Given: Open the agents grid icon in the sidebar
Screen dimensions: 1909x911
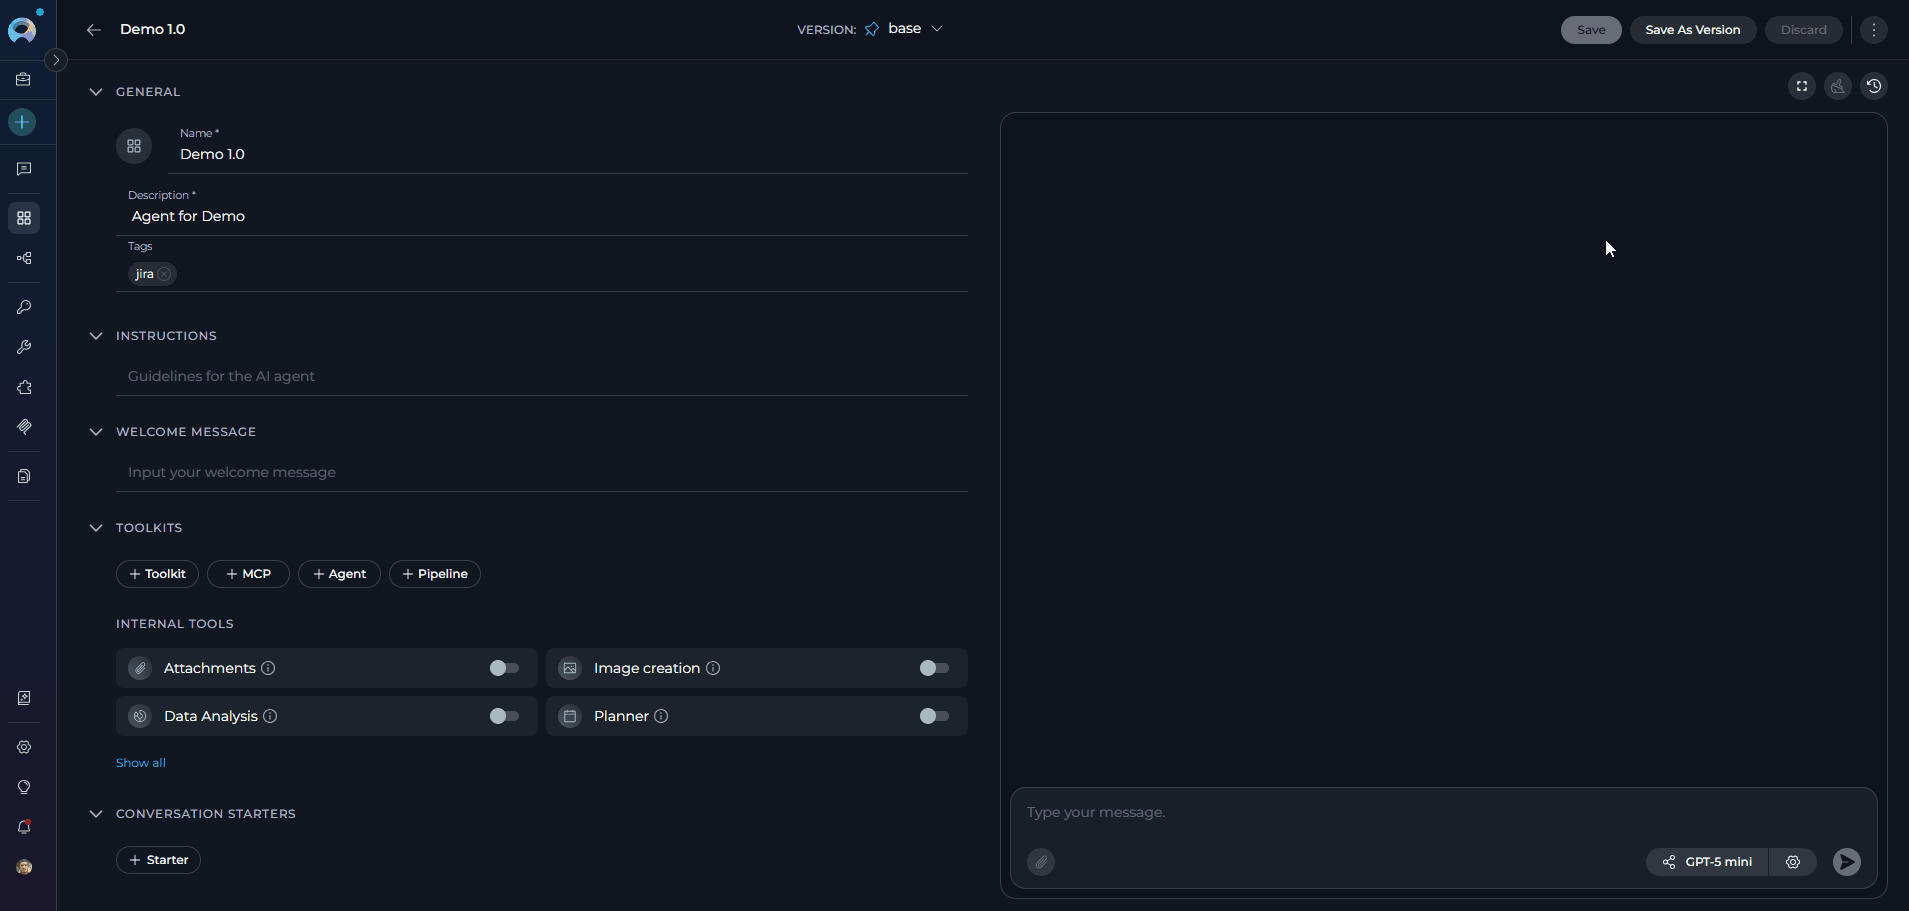Looking at the screenshot, I should pyautogui.click(x=24, y=218).
